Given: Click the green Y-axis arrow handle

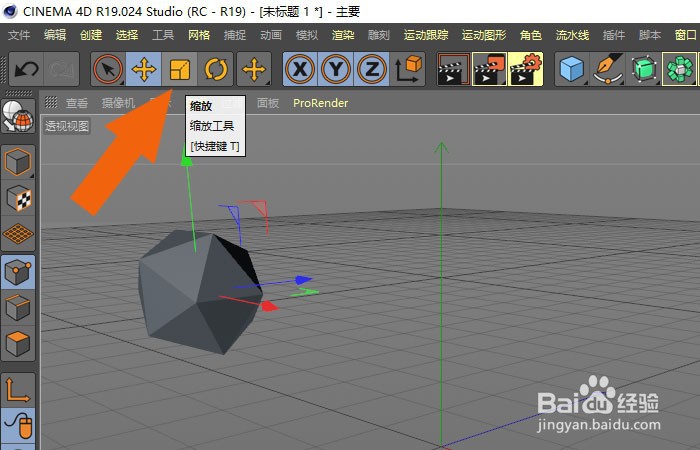Looking at the screenshot, I should coord(187,161).
